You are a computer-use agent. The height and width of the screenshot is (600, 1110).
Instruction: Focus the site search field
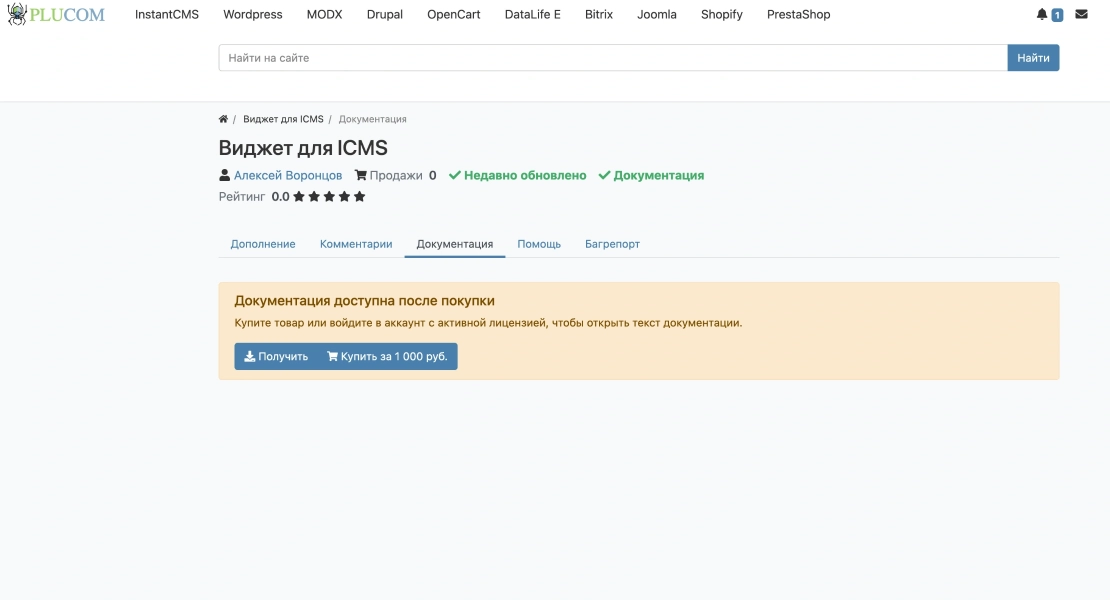613,58
